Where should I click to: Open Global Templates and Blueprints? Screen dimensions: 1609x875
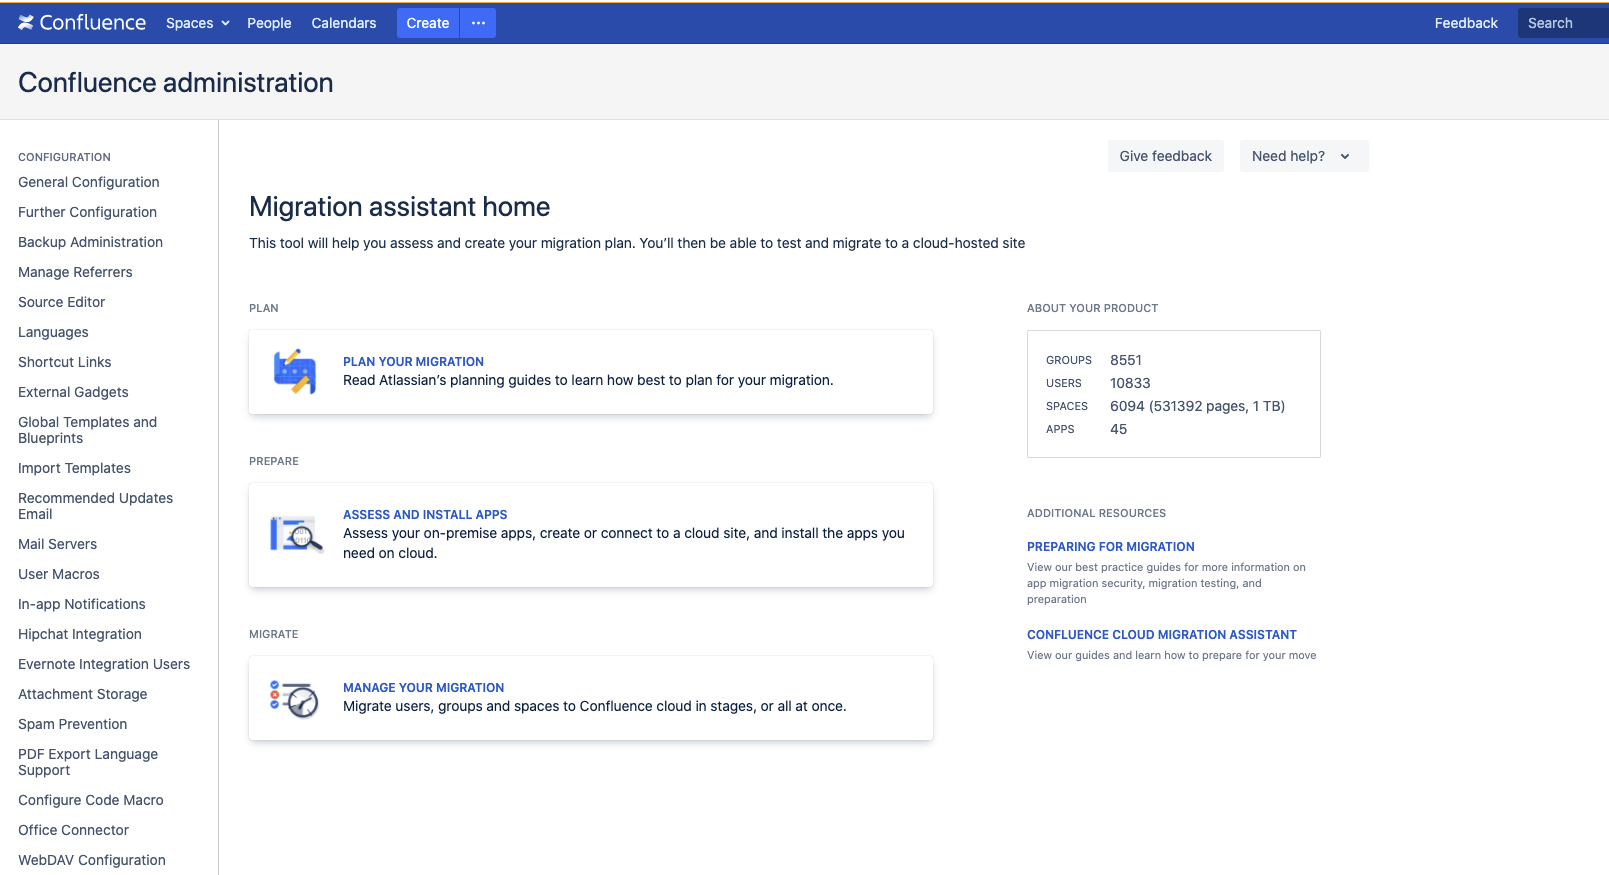[x=87, y=430]
